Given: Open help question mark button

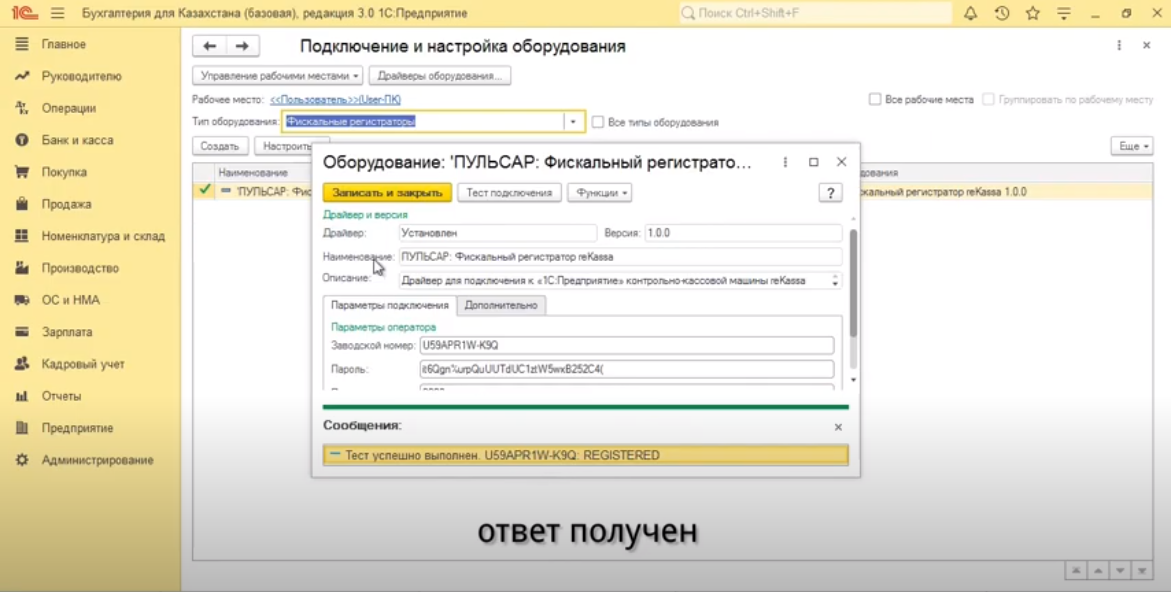Looking at the screenshot, I should [x=830, y=193].
